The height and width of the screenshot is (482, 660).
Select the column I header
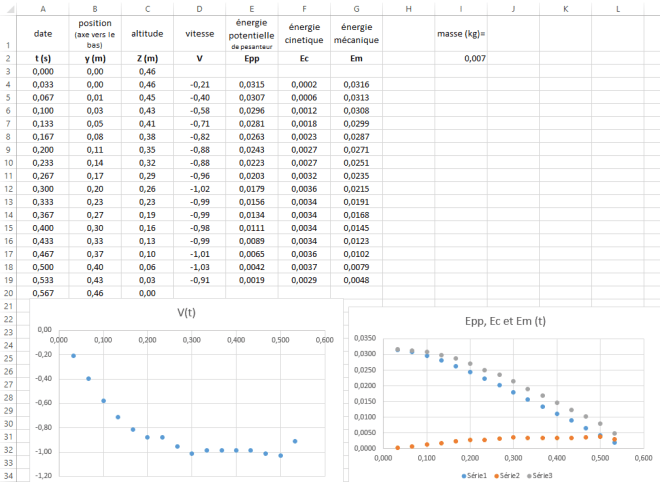click(x=460, y=8)
